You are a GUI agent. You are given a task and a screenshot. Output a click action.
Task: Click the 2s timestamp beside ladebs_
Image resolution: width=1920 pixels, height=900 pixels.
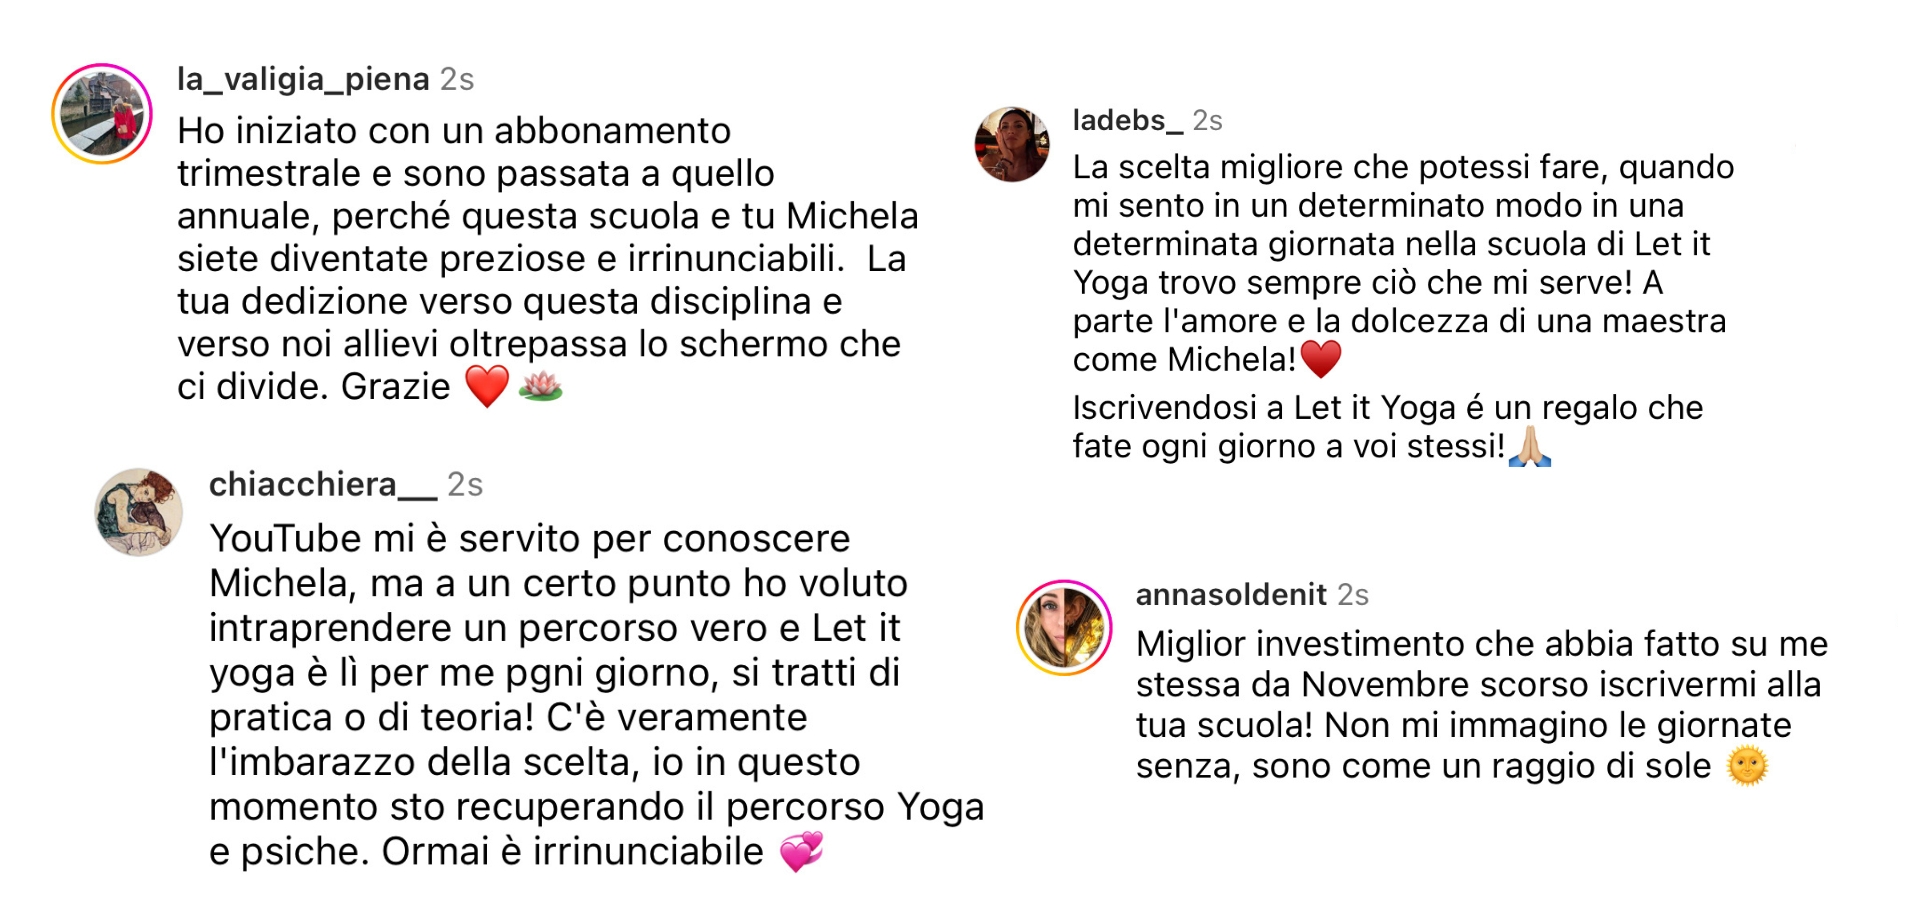pos(1208,121)
